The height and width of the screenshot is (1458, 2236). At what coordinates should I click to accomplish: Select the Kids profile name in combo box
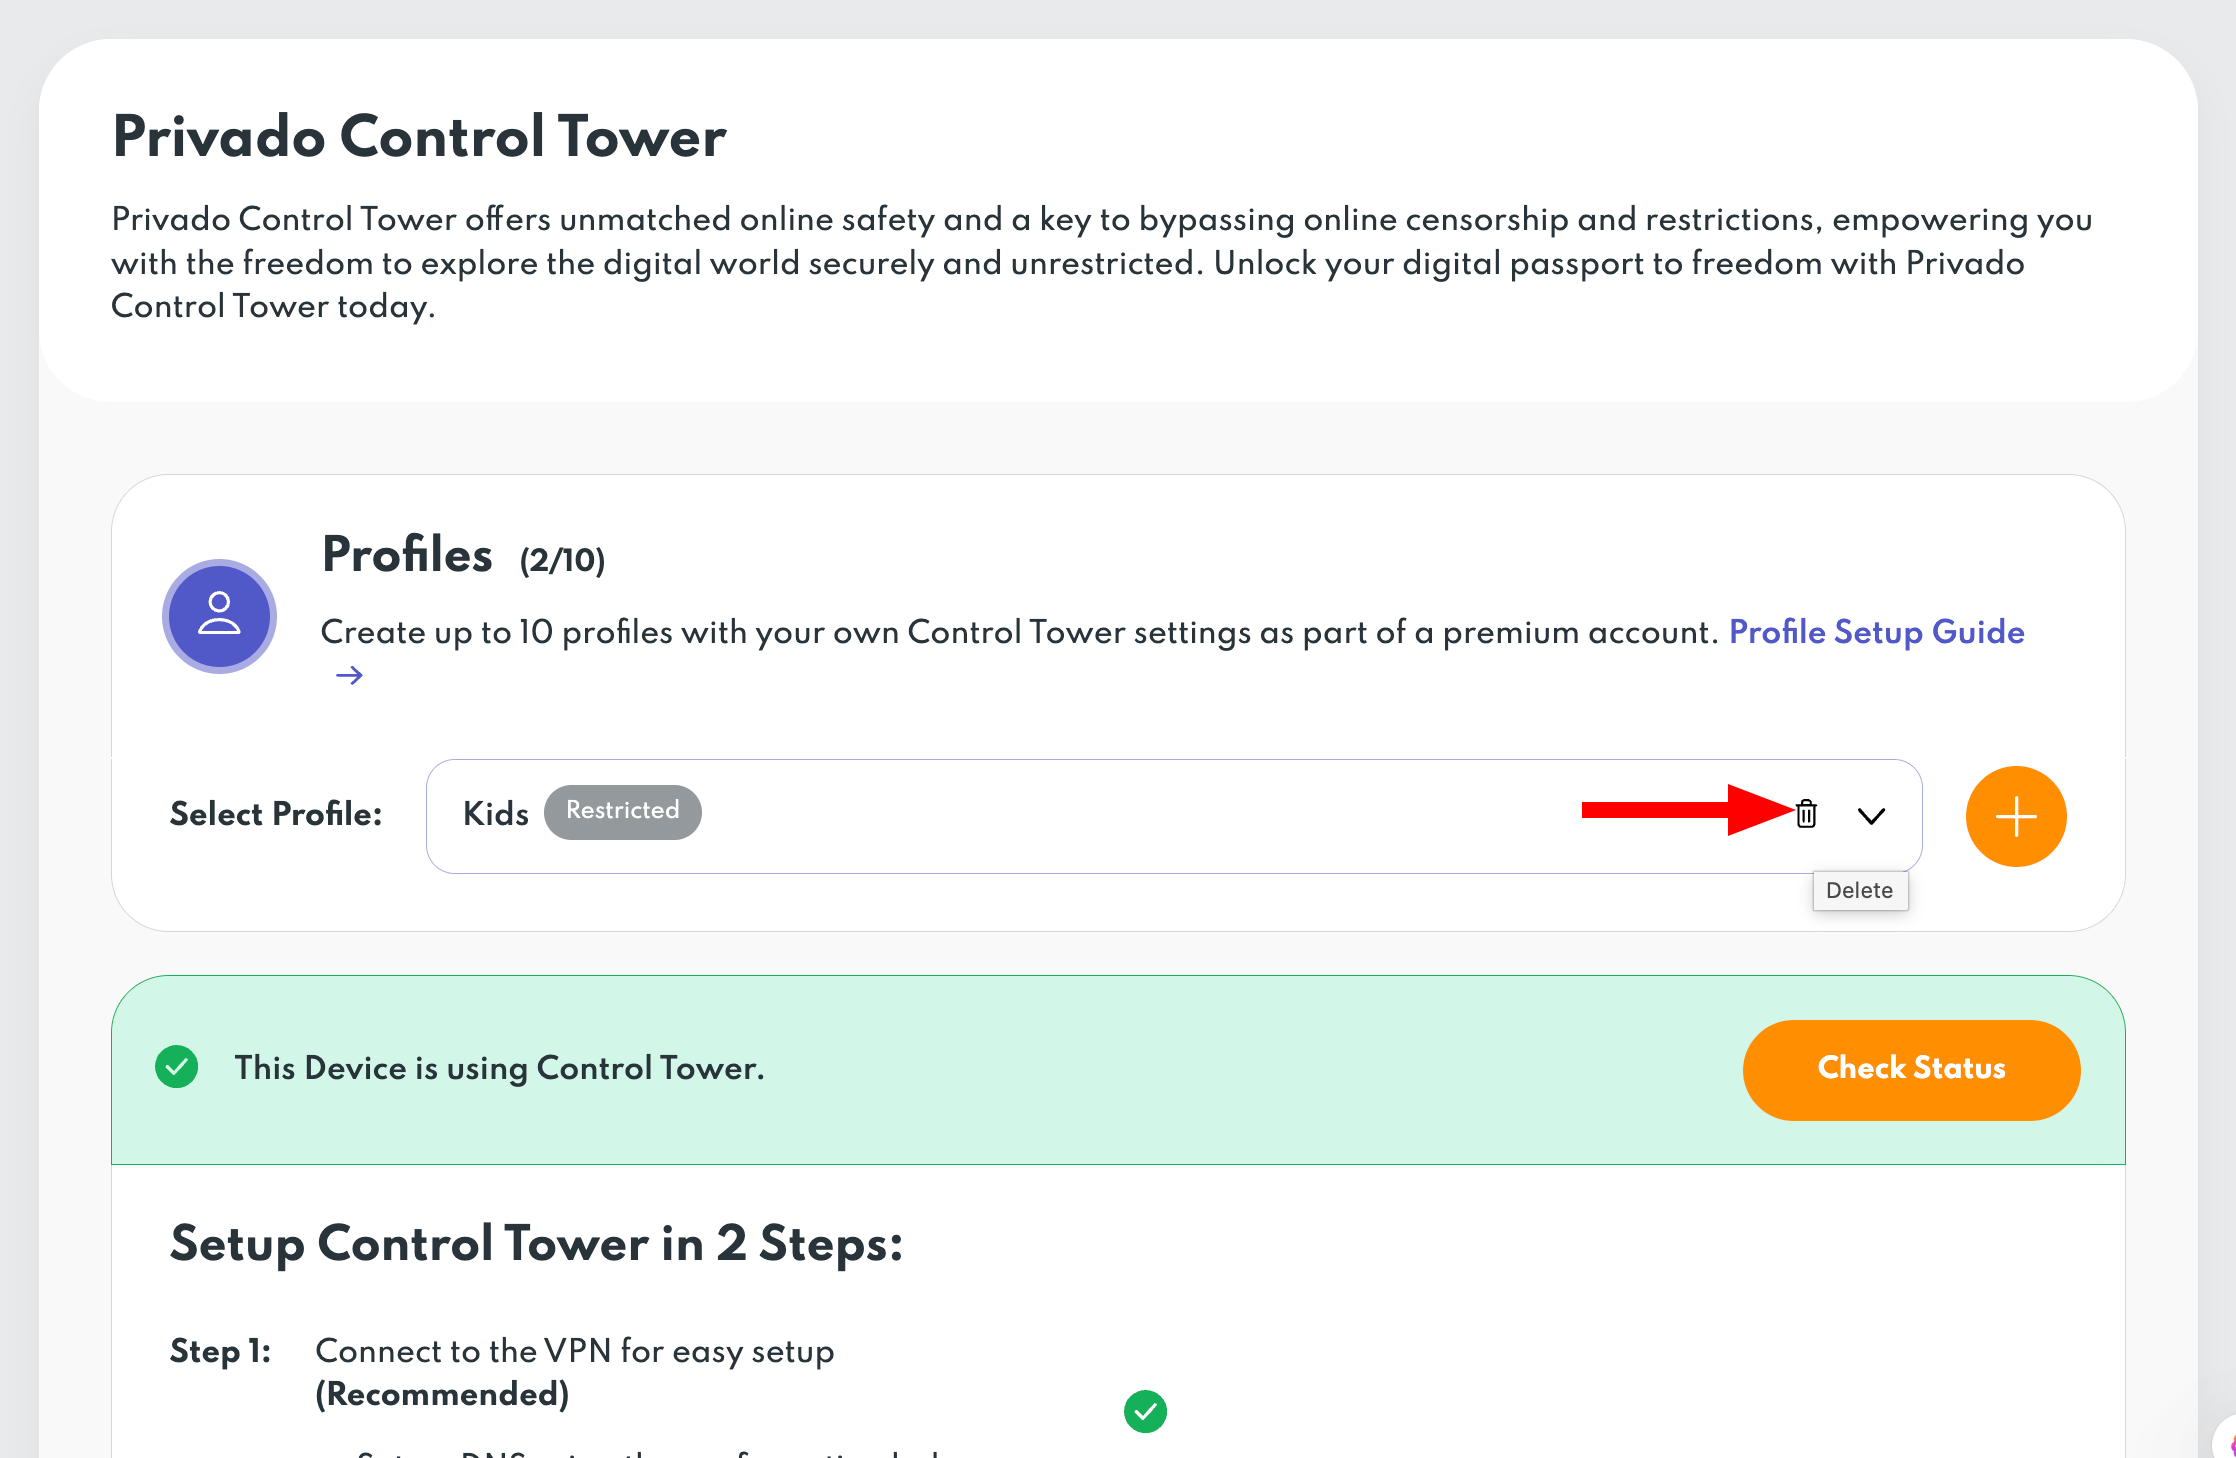[496, 814]
